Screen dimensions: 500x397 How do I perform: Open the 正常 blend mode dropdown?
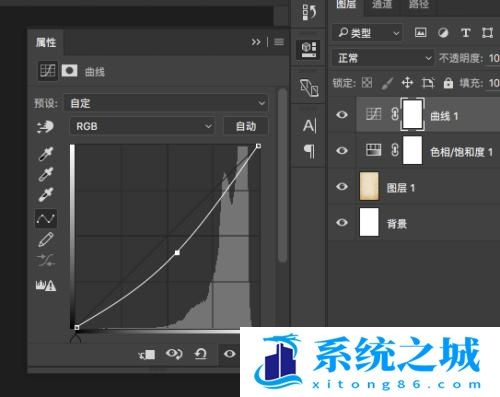[383, 58]
